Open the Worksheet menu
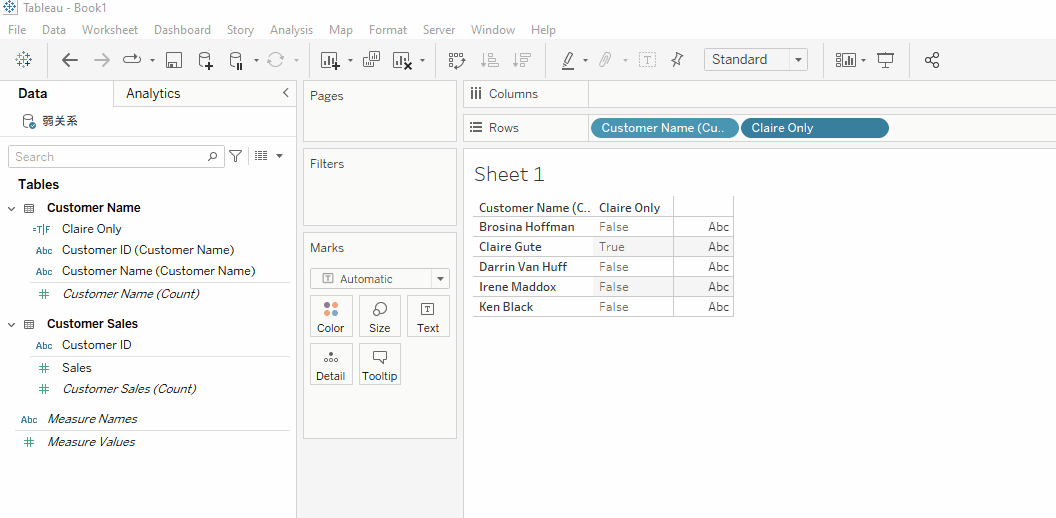 110,30
